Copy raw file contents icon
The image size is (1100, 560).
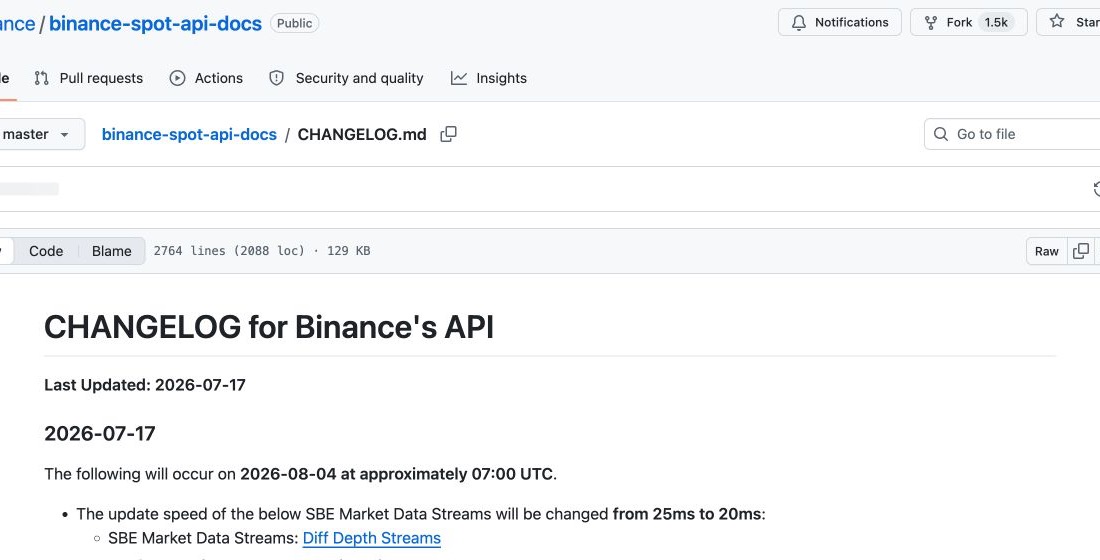coord(1081,251)
